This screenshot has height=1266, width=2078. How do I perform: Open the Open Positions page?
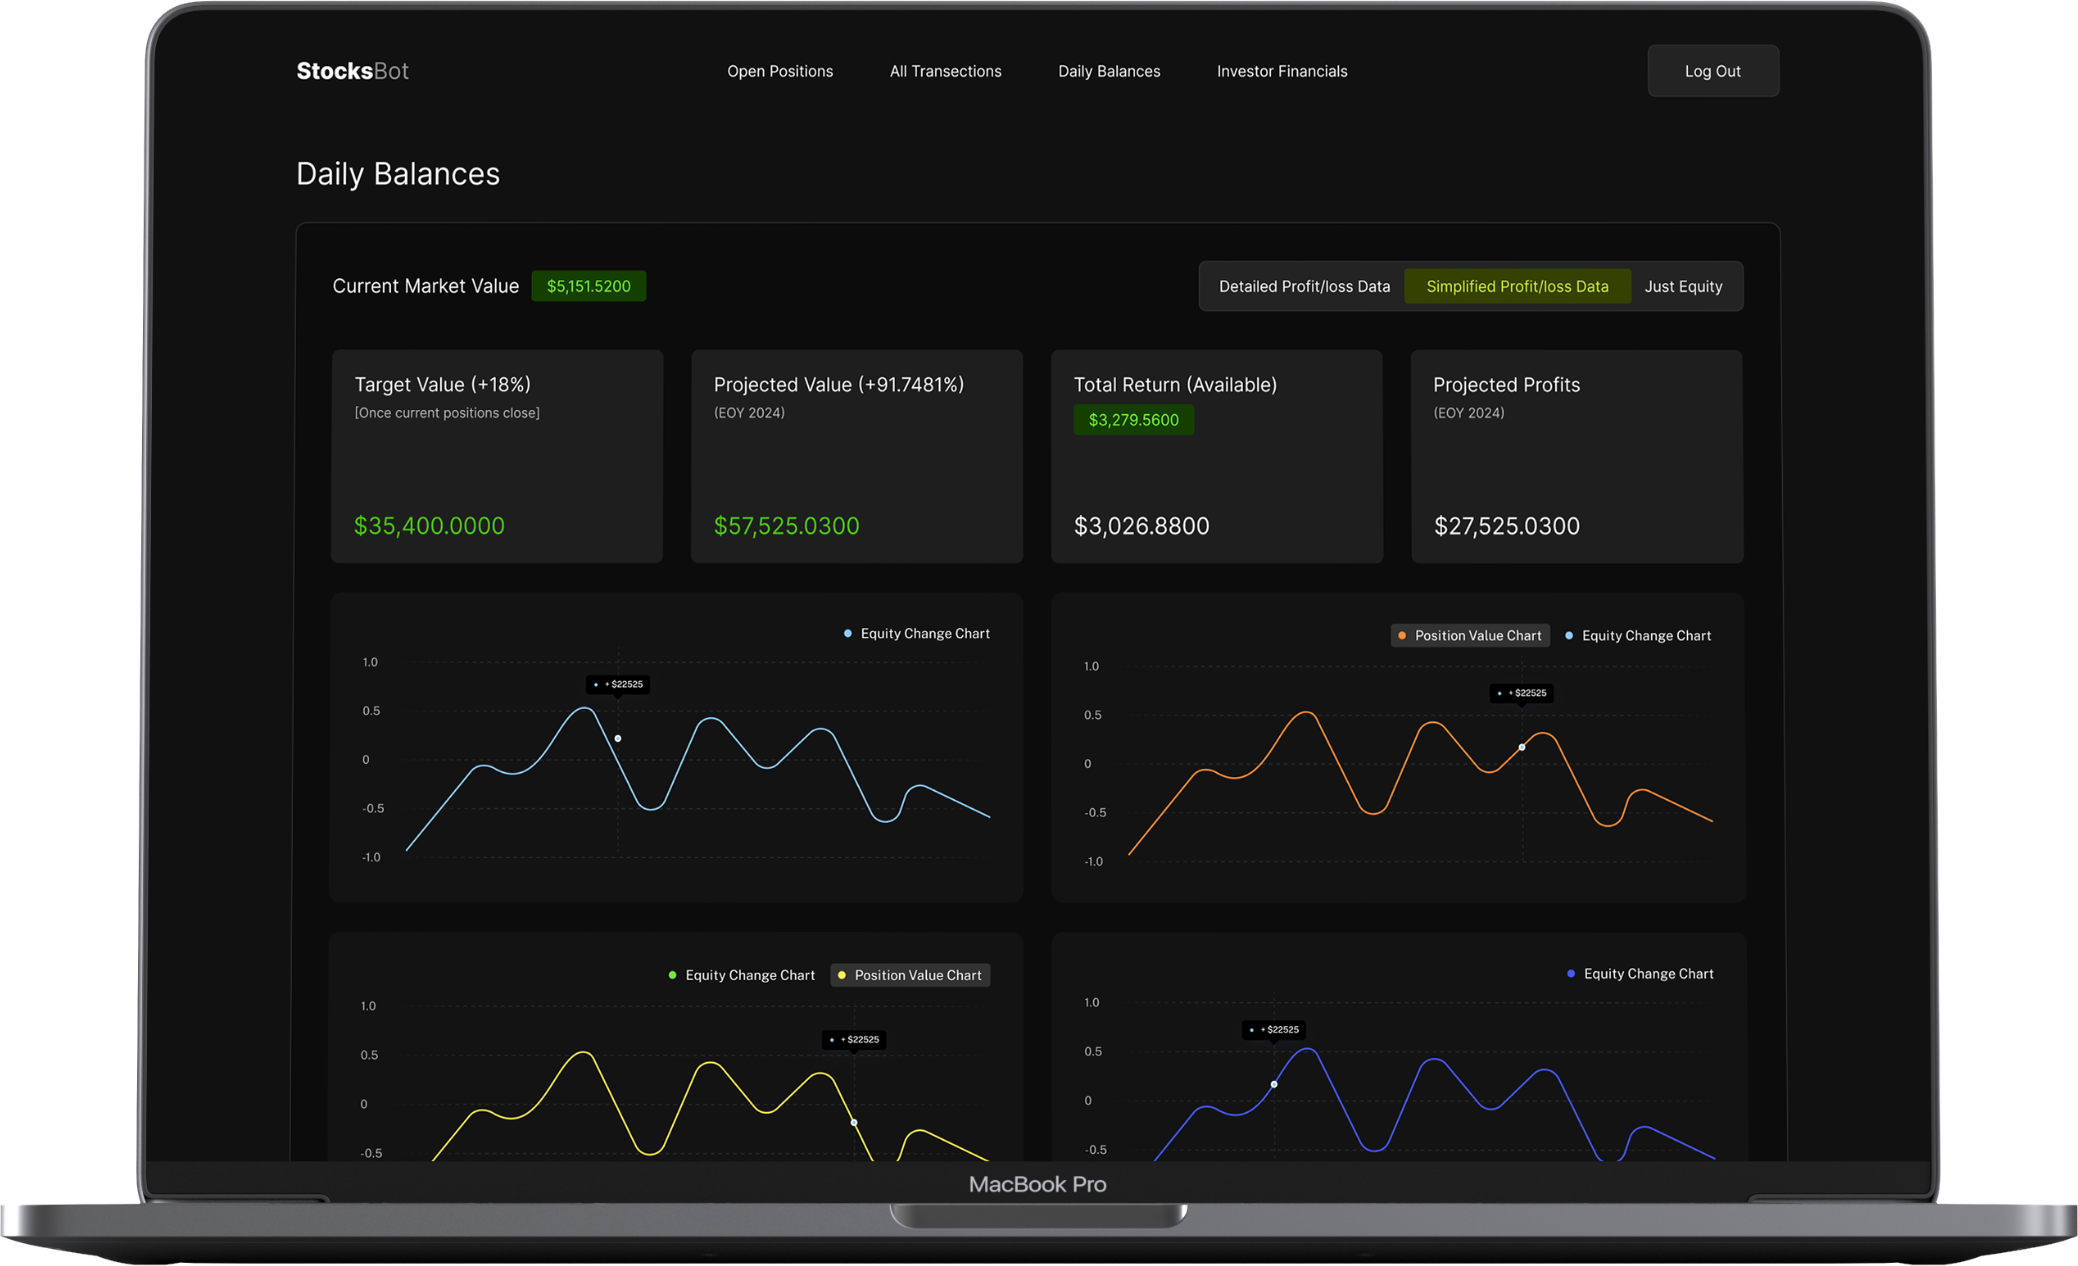(780, 71)
